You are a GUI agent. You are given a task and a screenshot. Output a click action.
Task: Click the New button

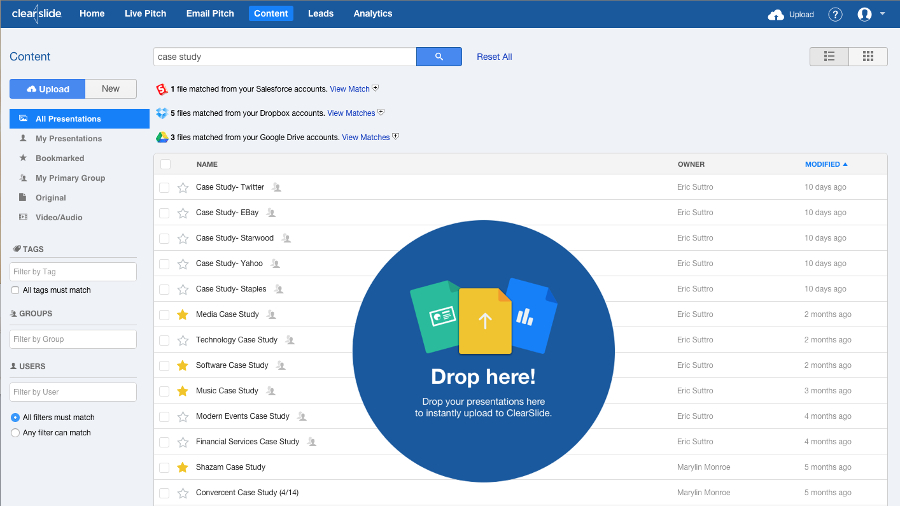point(111,89)
